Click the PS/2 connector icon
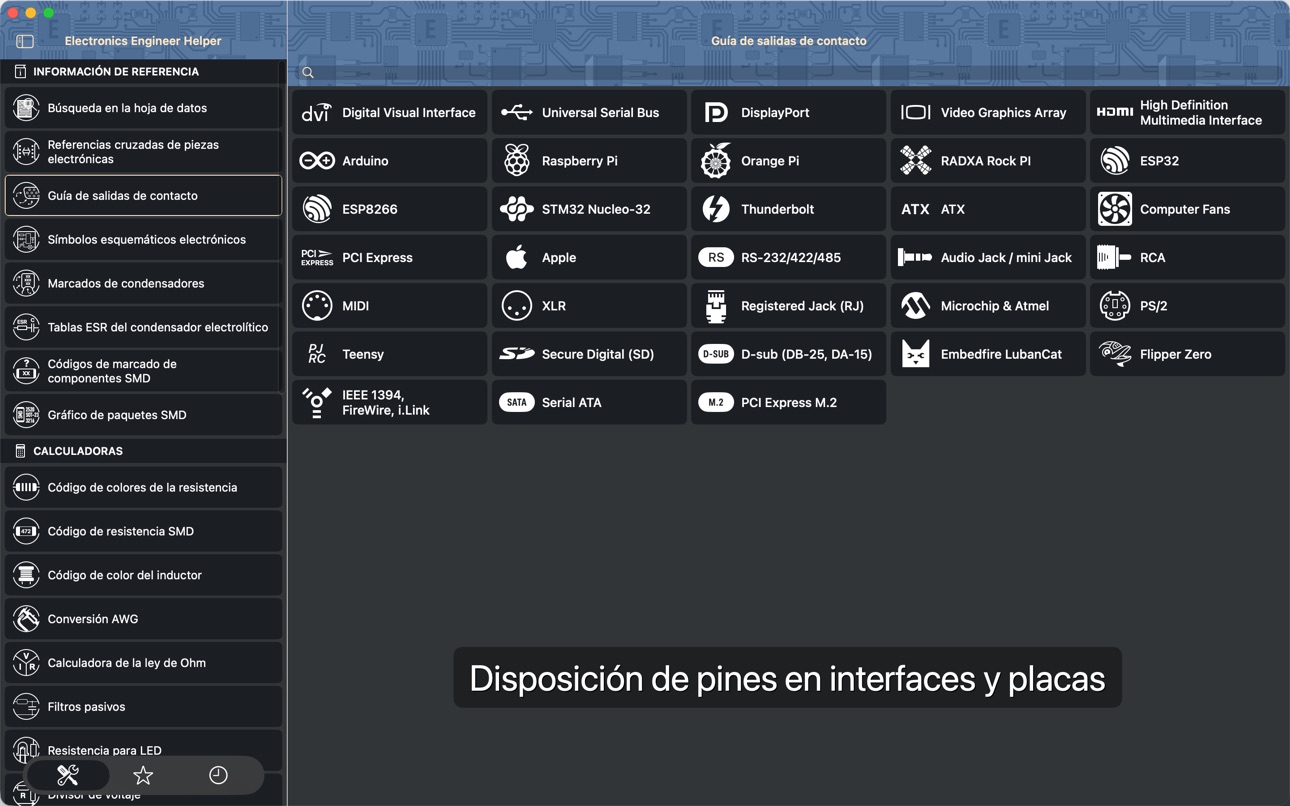The height and width of the screenshot is (806, 1290). (x=1115, y=306)
